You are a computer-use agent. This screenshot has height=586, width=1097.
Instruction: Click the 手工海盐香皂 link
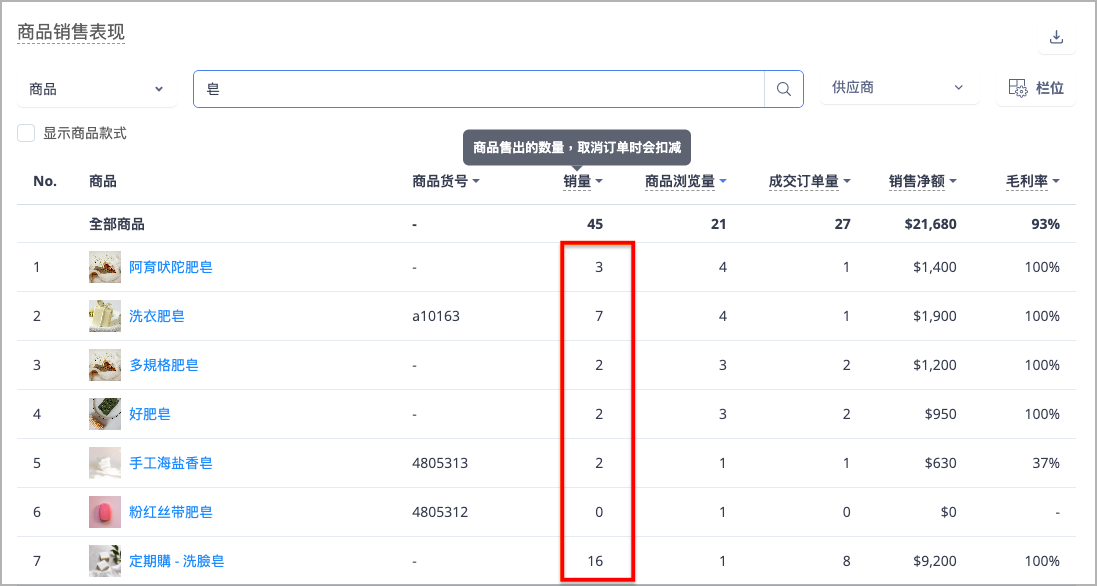[x=171, y=463]
